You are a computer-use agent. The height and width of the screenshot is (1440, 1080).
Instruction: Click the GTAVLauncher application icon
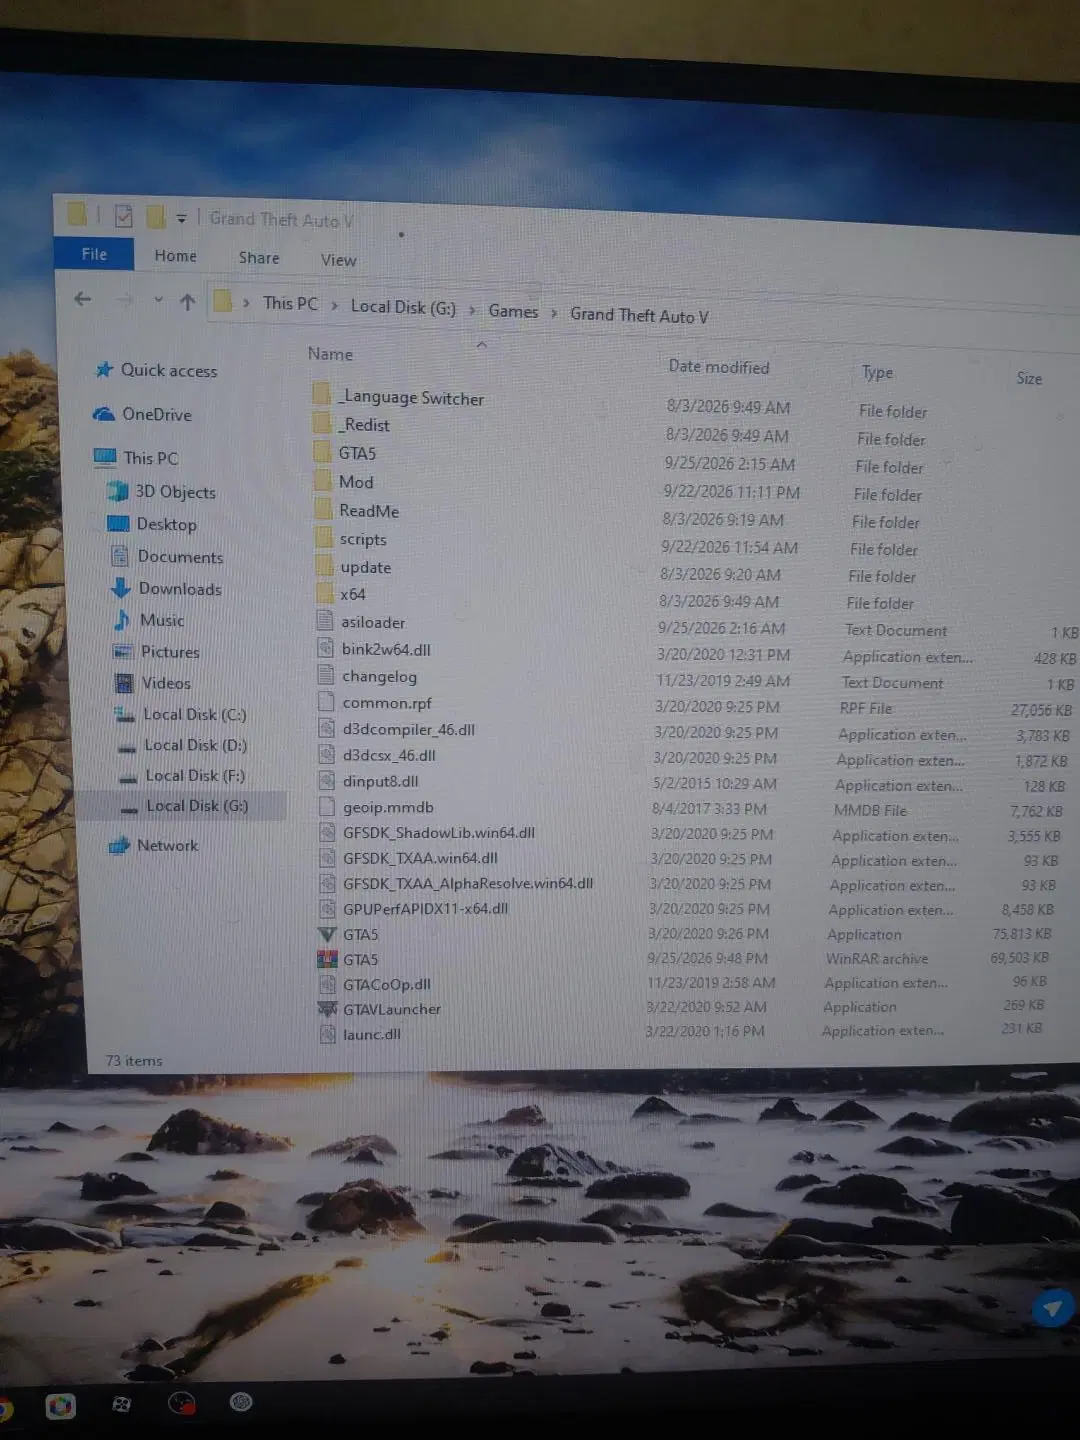[327, 1009]
